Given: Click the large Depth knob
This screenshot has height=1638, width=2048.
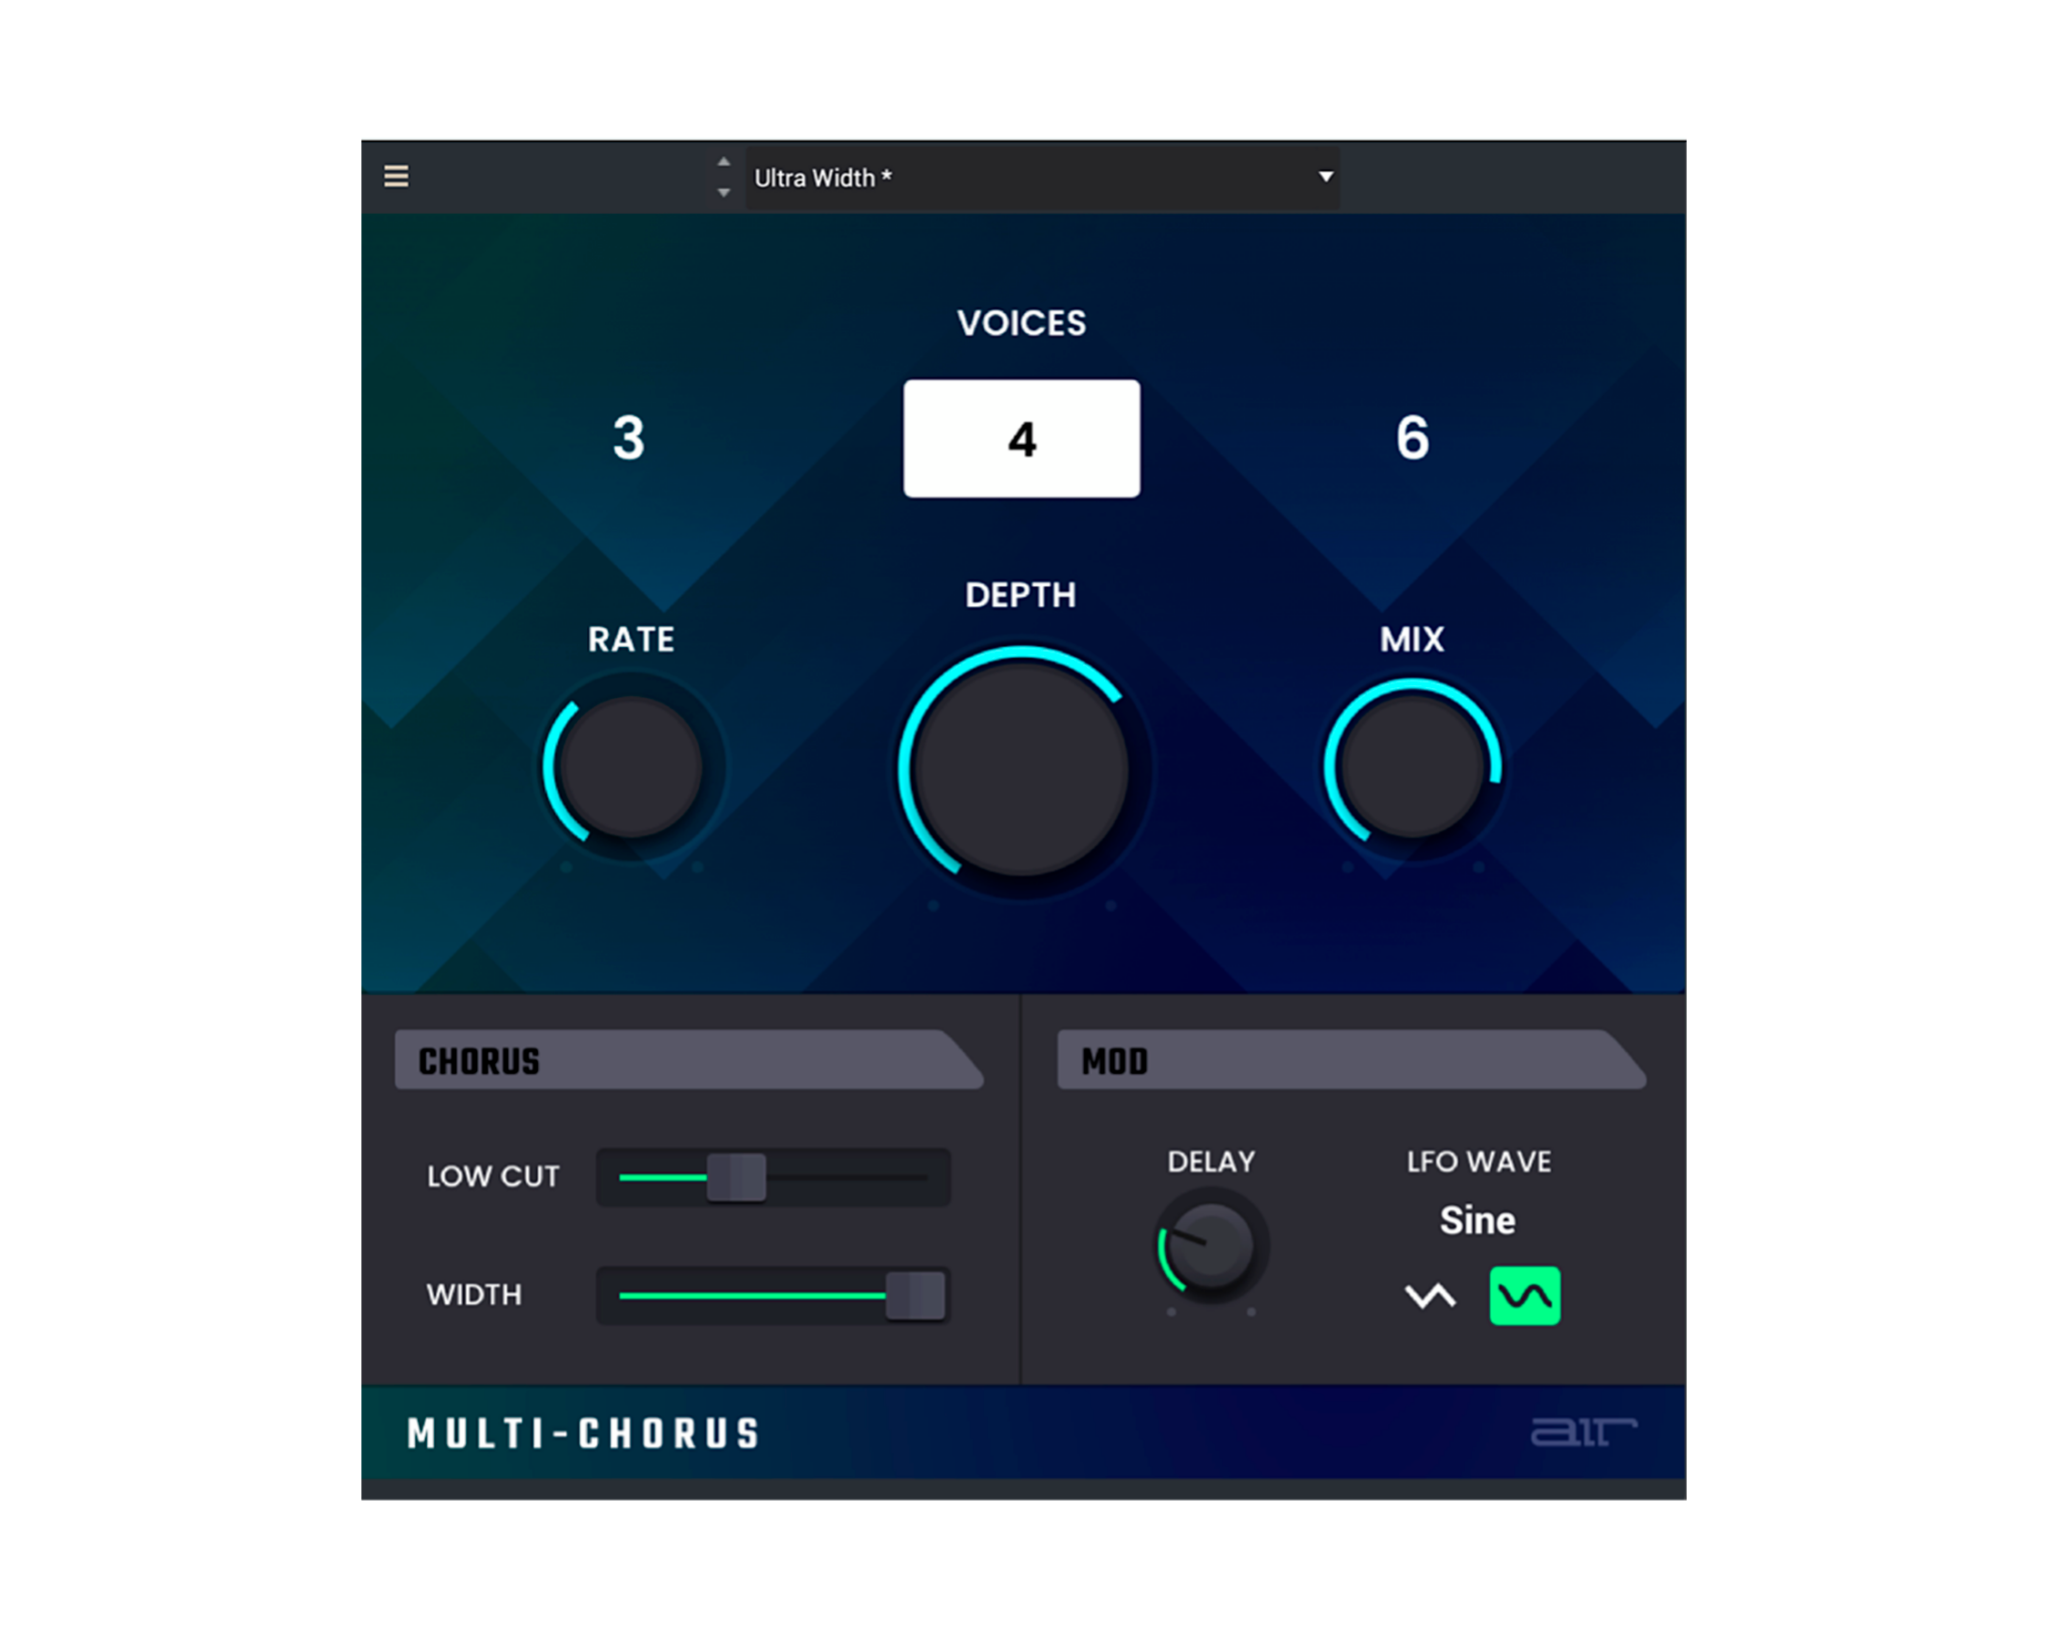Looking at the screenshot, I should (x=1021, y=769).
